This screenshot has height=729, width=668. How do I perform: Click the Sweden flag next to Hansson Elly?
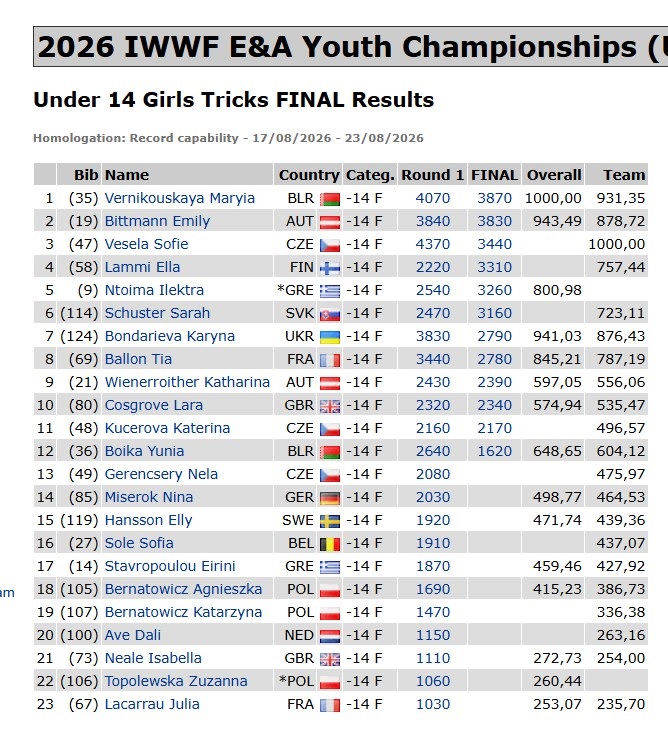(330, 521)
